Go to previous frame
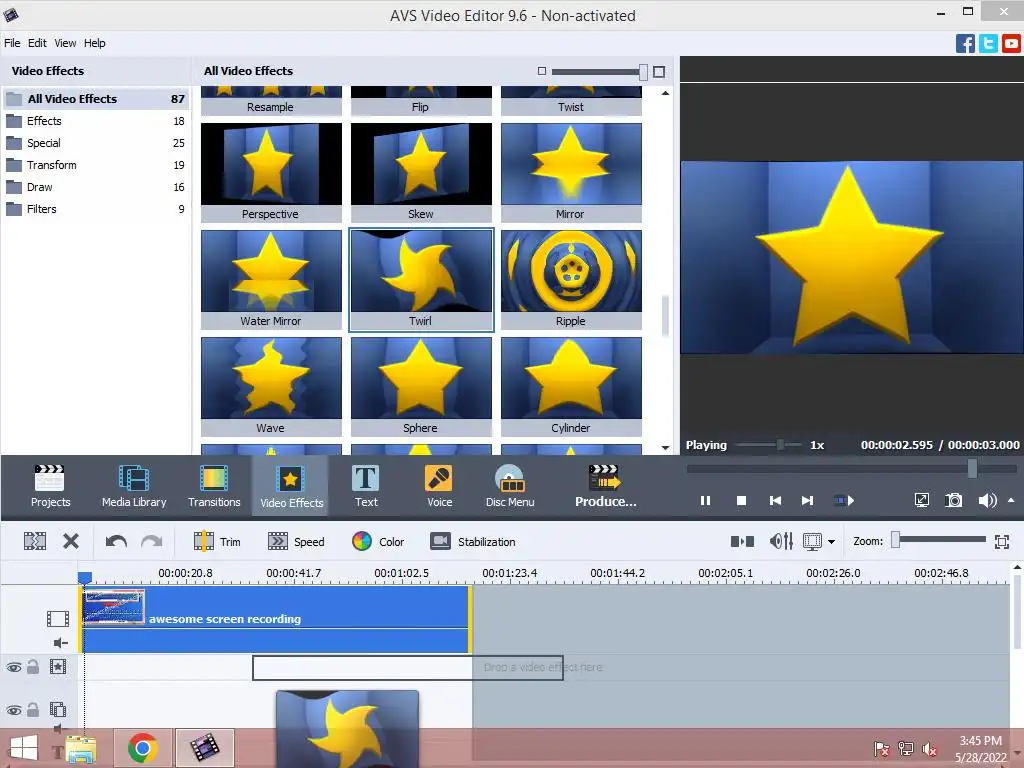This screenshot has width=1024, height=768. tap(775, 501)
